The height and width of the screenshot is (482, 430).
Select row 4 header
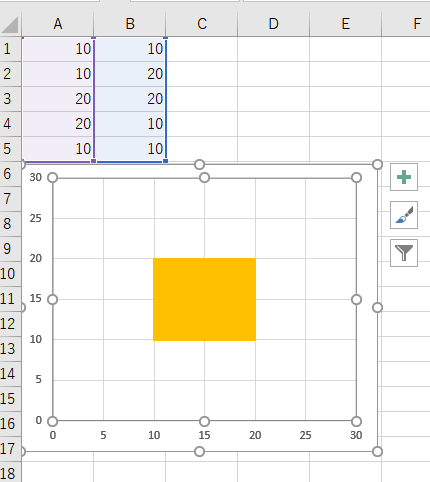tap(10, 124)
